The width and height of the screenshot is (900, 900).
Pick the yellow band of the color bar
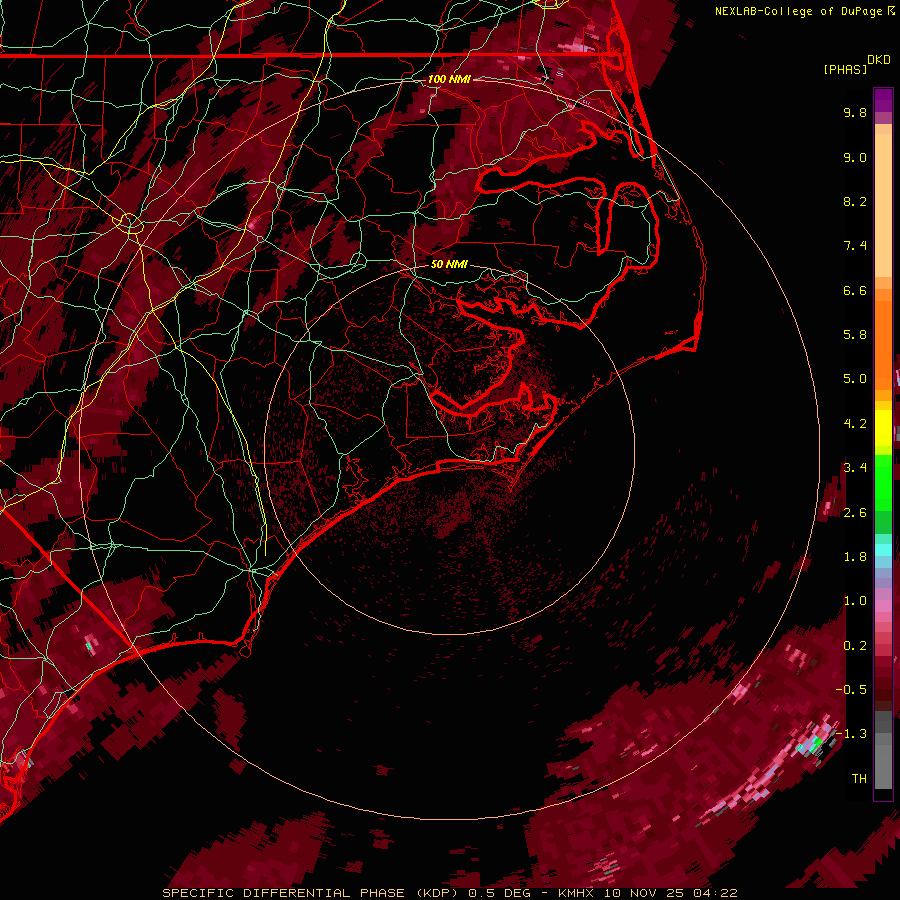click(x=883, y=428)
